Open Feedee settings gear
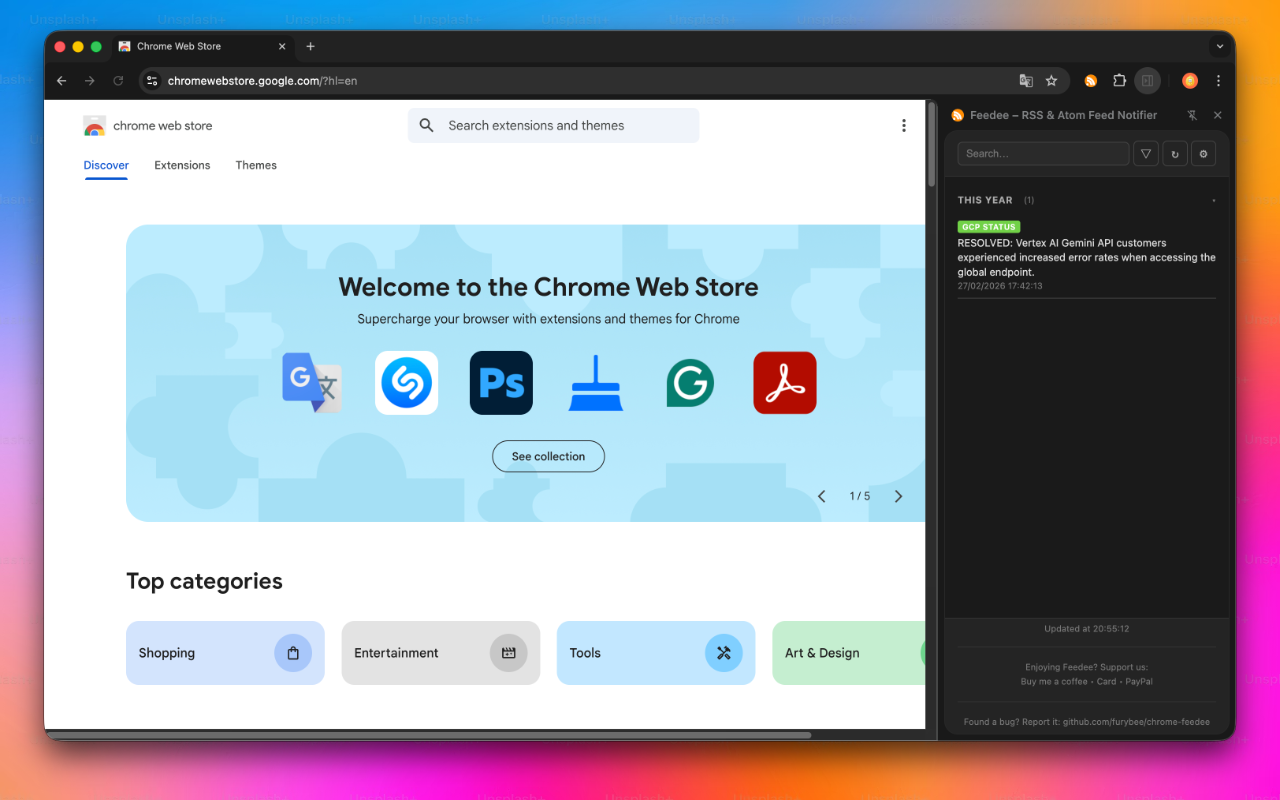Viewport: 1280px width, 800px height. coord(1203,154)
